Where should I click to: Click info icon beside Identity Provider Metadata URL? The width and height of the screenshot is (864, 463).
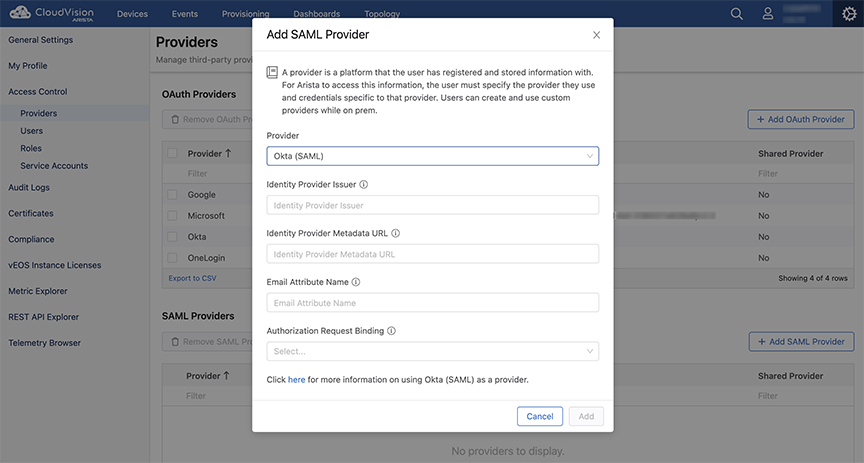click(x=396, y=233)
